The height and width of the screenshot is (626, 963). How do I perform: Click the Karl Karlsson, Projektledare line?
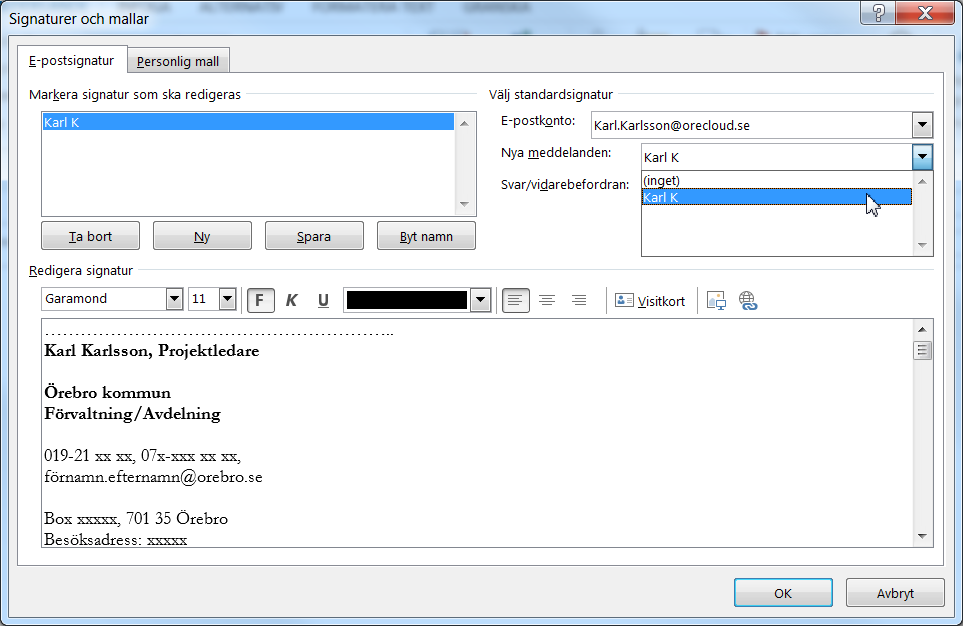click(152, 351)
